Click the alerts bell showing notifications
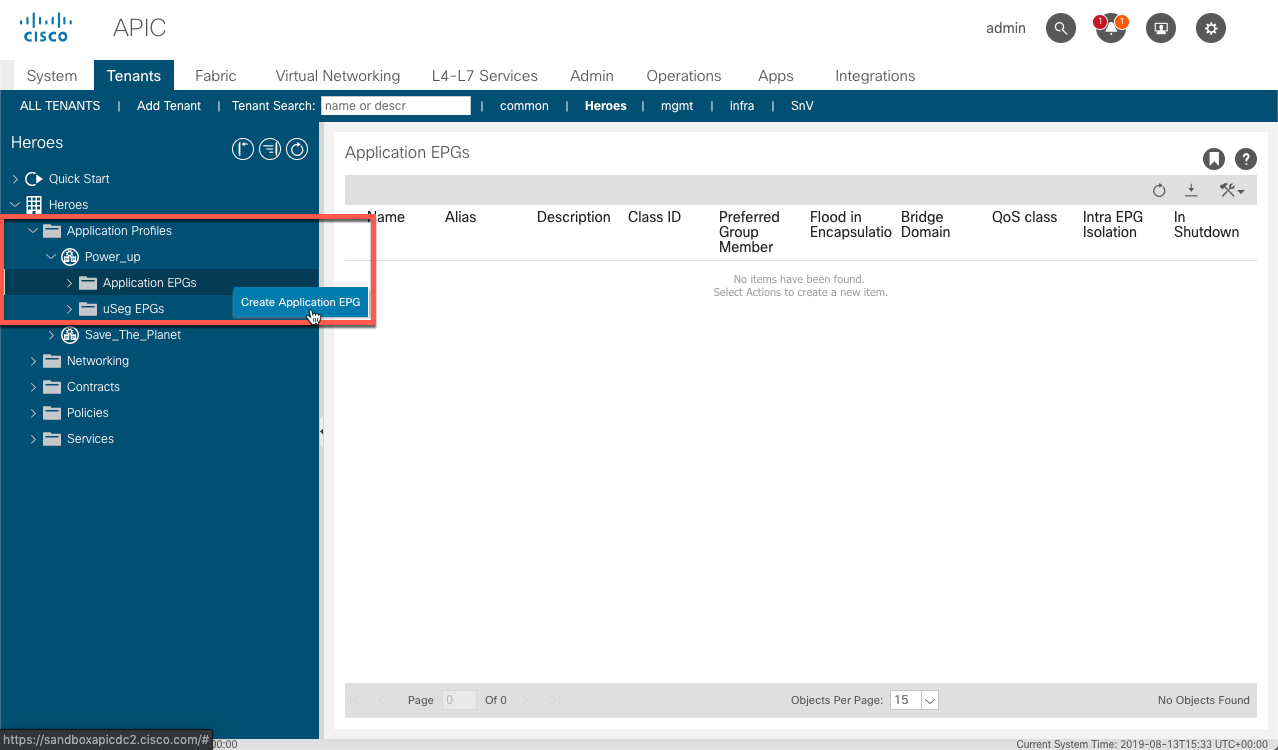This screenshot has height=750, width=1278. click(x=1110, y=28)
